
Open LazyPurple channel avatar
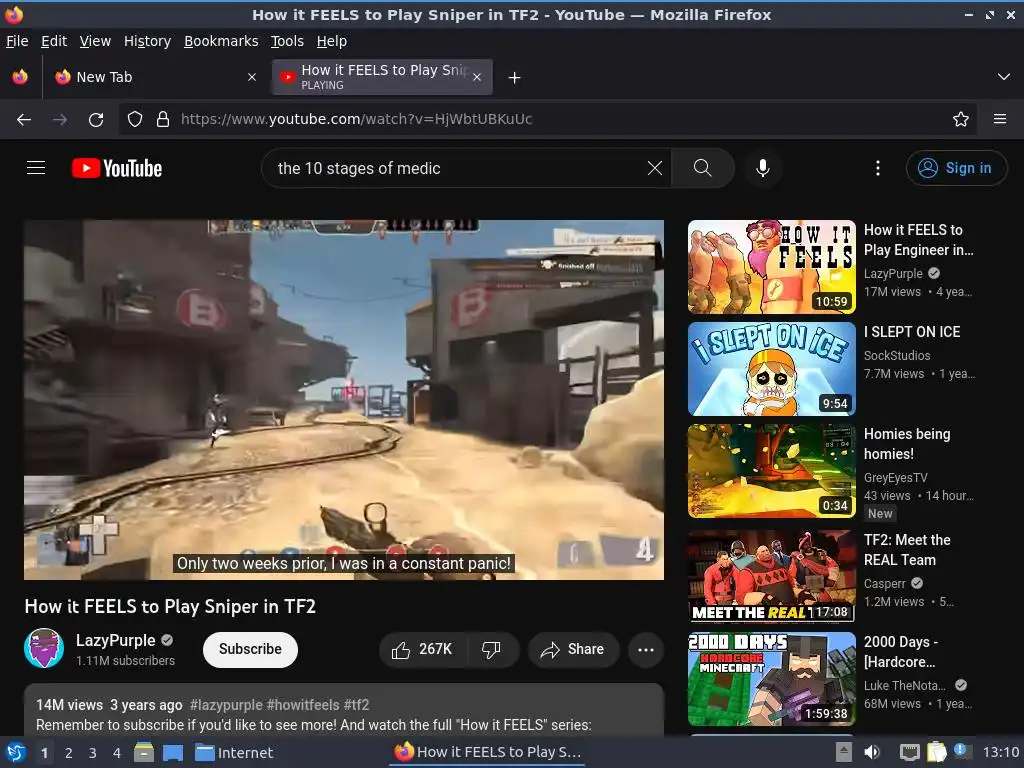(44, 648)
